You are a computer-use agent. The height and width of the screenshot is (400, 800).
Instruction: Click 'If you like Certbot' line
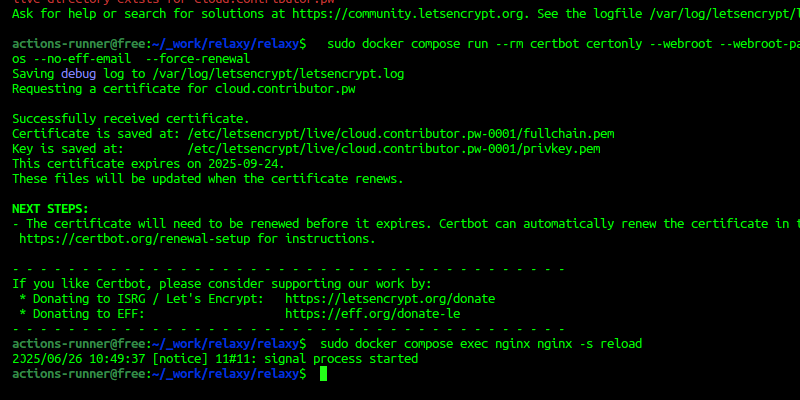pyautogui.click(x=222, y=284)
